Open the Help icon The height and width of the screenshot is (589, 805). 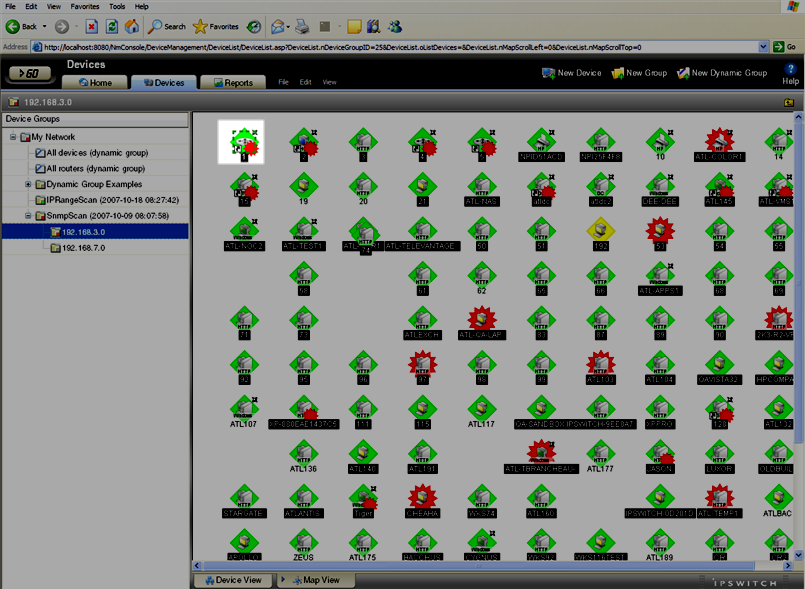[790, 74]
